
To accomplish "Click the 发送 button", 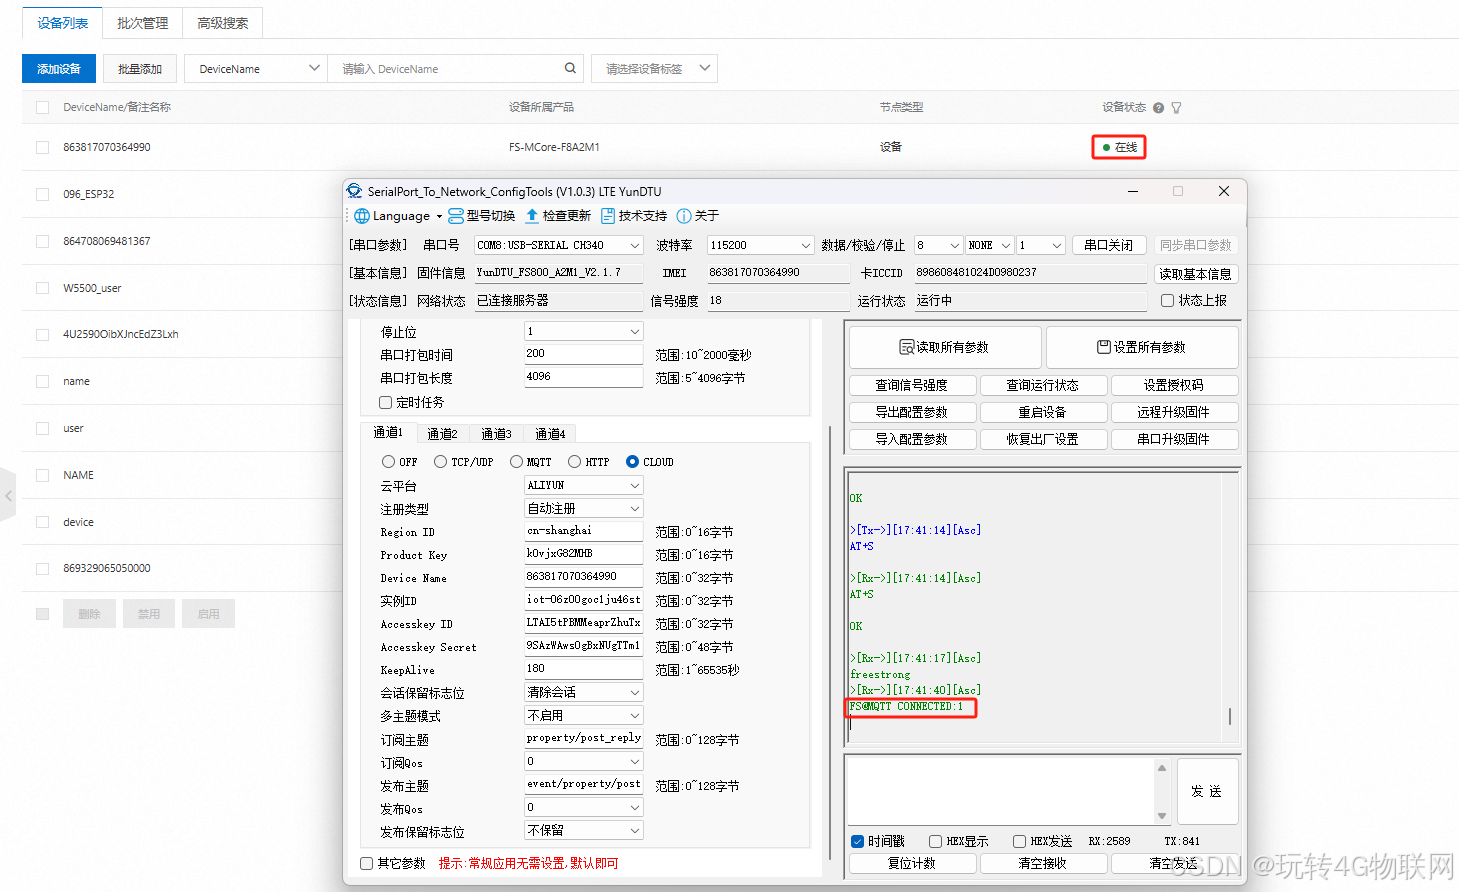I will (x=1207, y=791).
